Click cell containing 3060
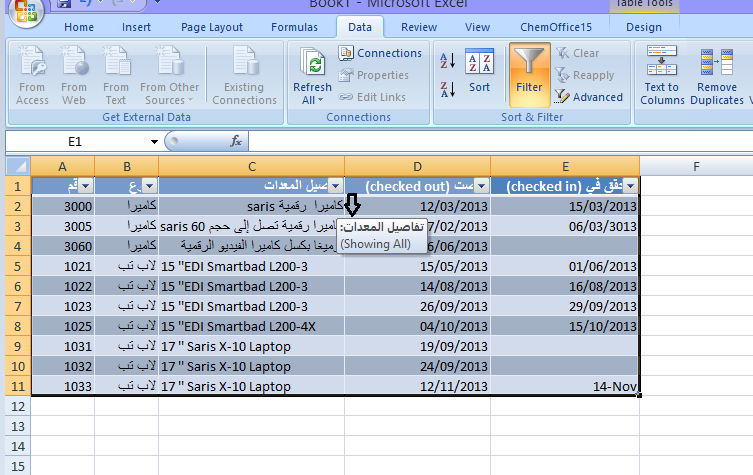The height and width of the screenshot is (475, 753). (x=63, y=246)
